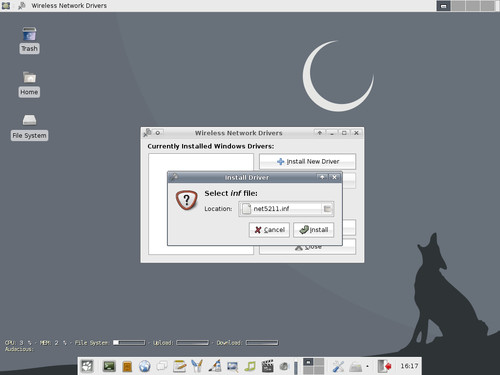This screenshot has height=375, width=500.
Task: Open the Trash desktop icon
Action: point(29,40)
